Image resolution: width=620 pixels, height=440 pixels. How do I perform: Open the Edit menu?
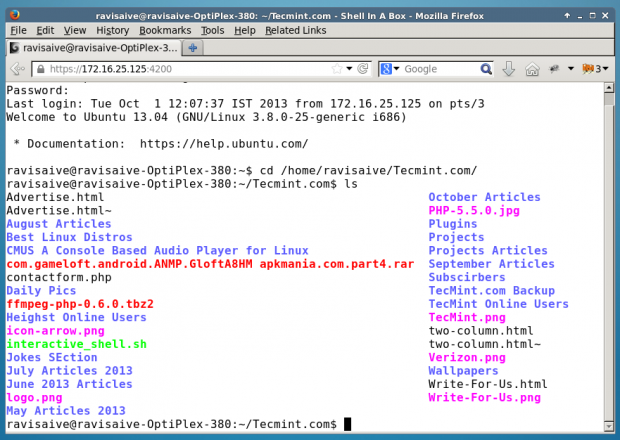tap(45, 30)
